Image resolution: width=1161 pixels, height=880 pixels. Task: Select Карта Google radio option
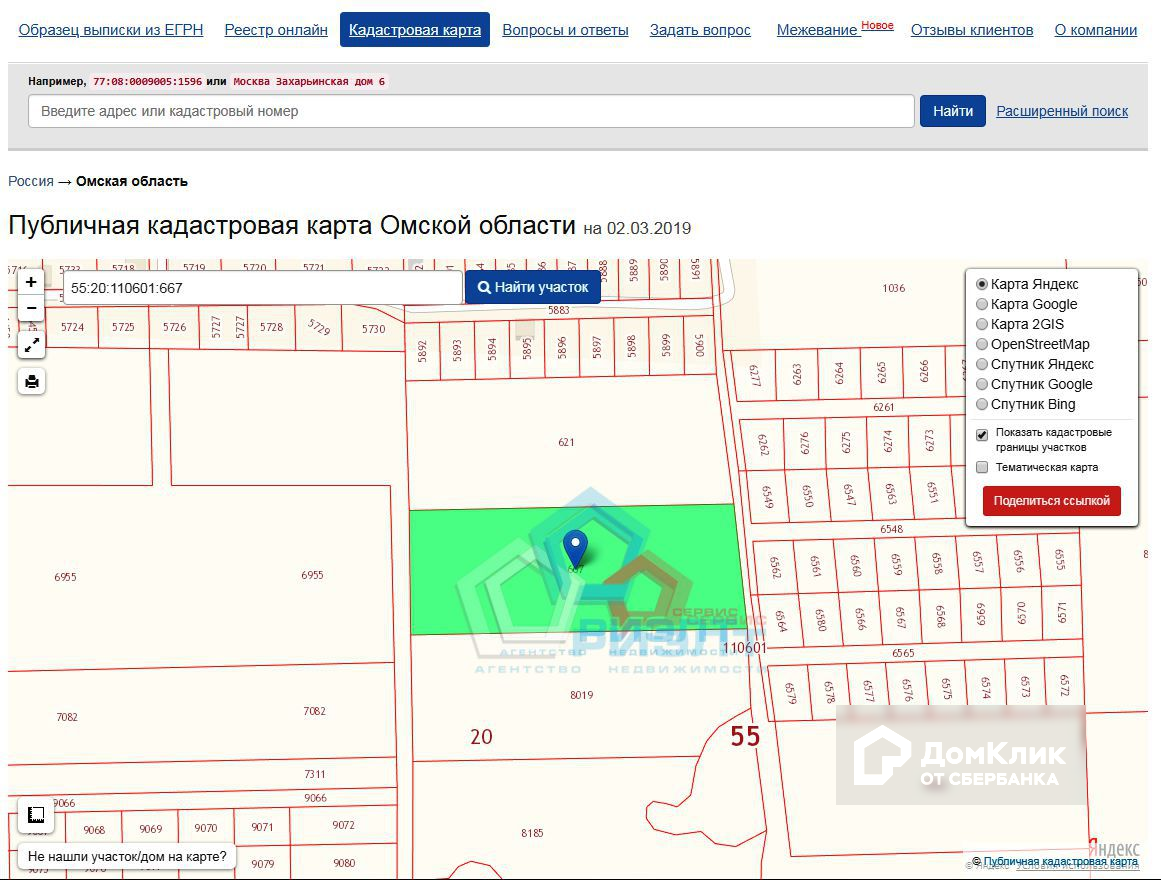coord(982,304)
